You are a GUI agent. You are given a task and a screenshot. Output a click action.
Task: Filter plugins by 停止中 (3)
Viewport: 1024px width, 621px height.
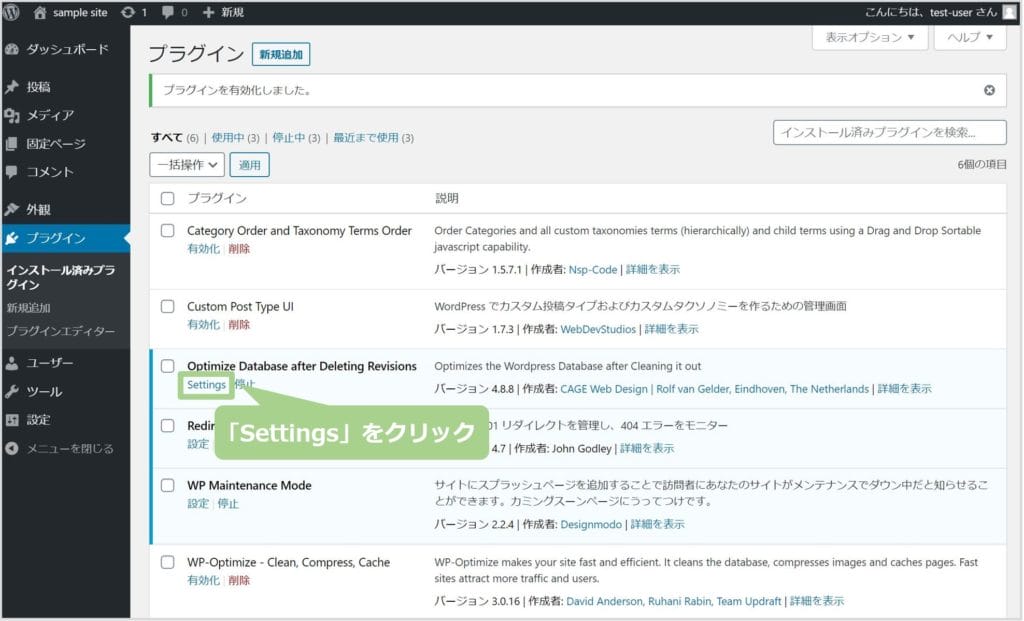[296, 138]
